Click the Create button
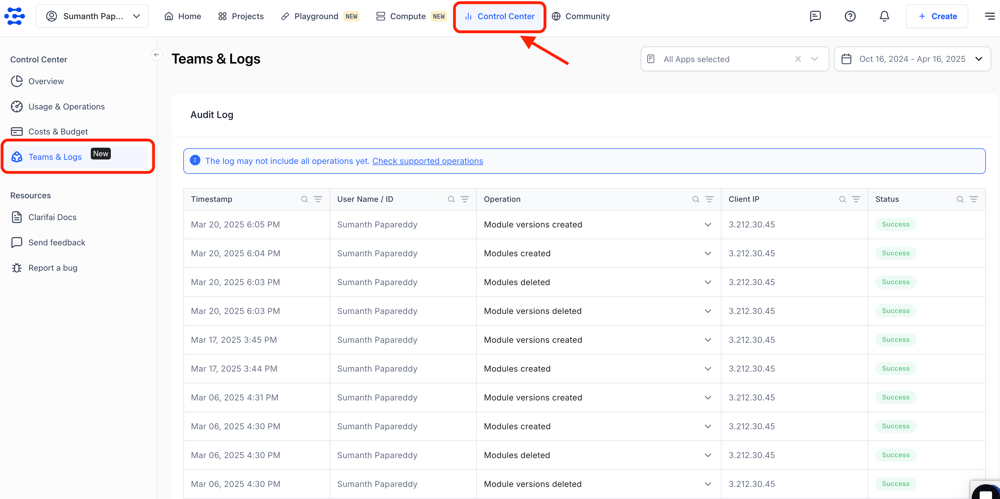 point(937,16)
